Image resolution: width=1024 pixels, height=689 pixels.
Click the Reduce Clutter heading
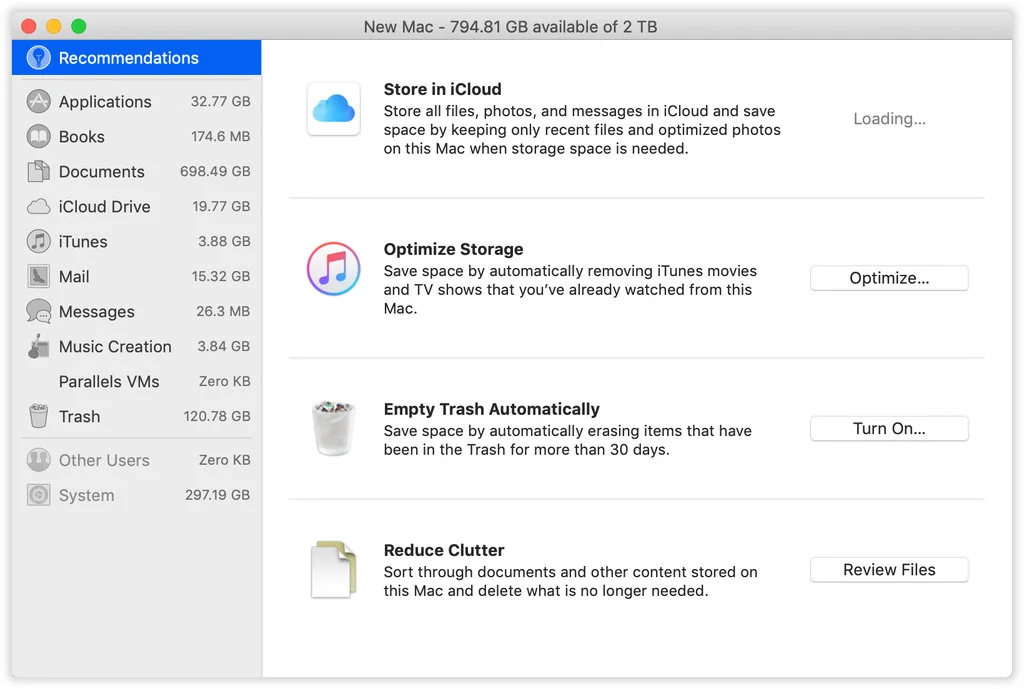tap(443, 550)
